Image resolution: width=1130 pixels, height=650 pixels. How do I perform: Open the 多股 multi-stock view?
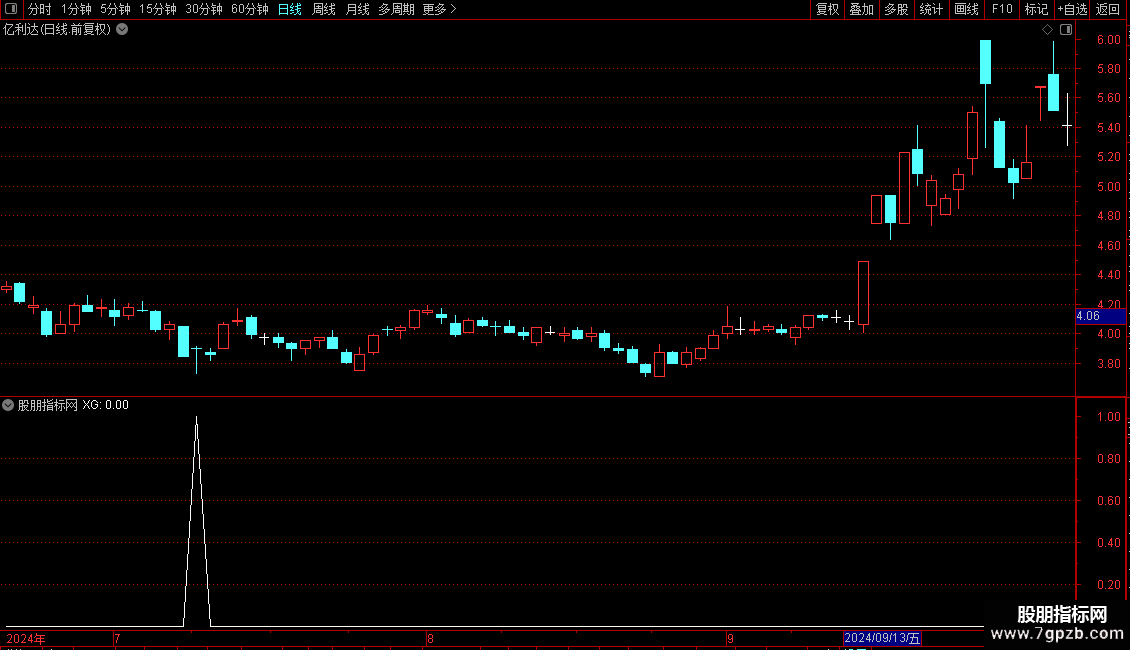896,9
